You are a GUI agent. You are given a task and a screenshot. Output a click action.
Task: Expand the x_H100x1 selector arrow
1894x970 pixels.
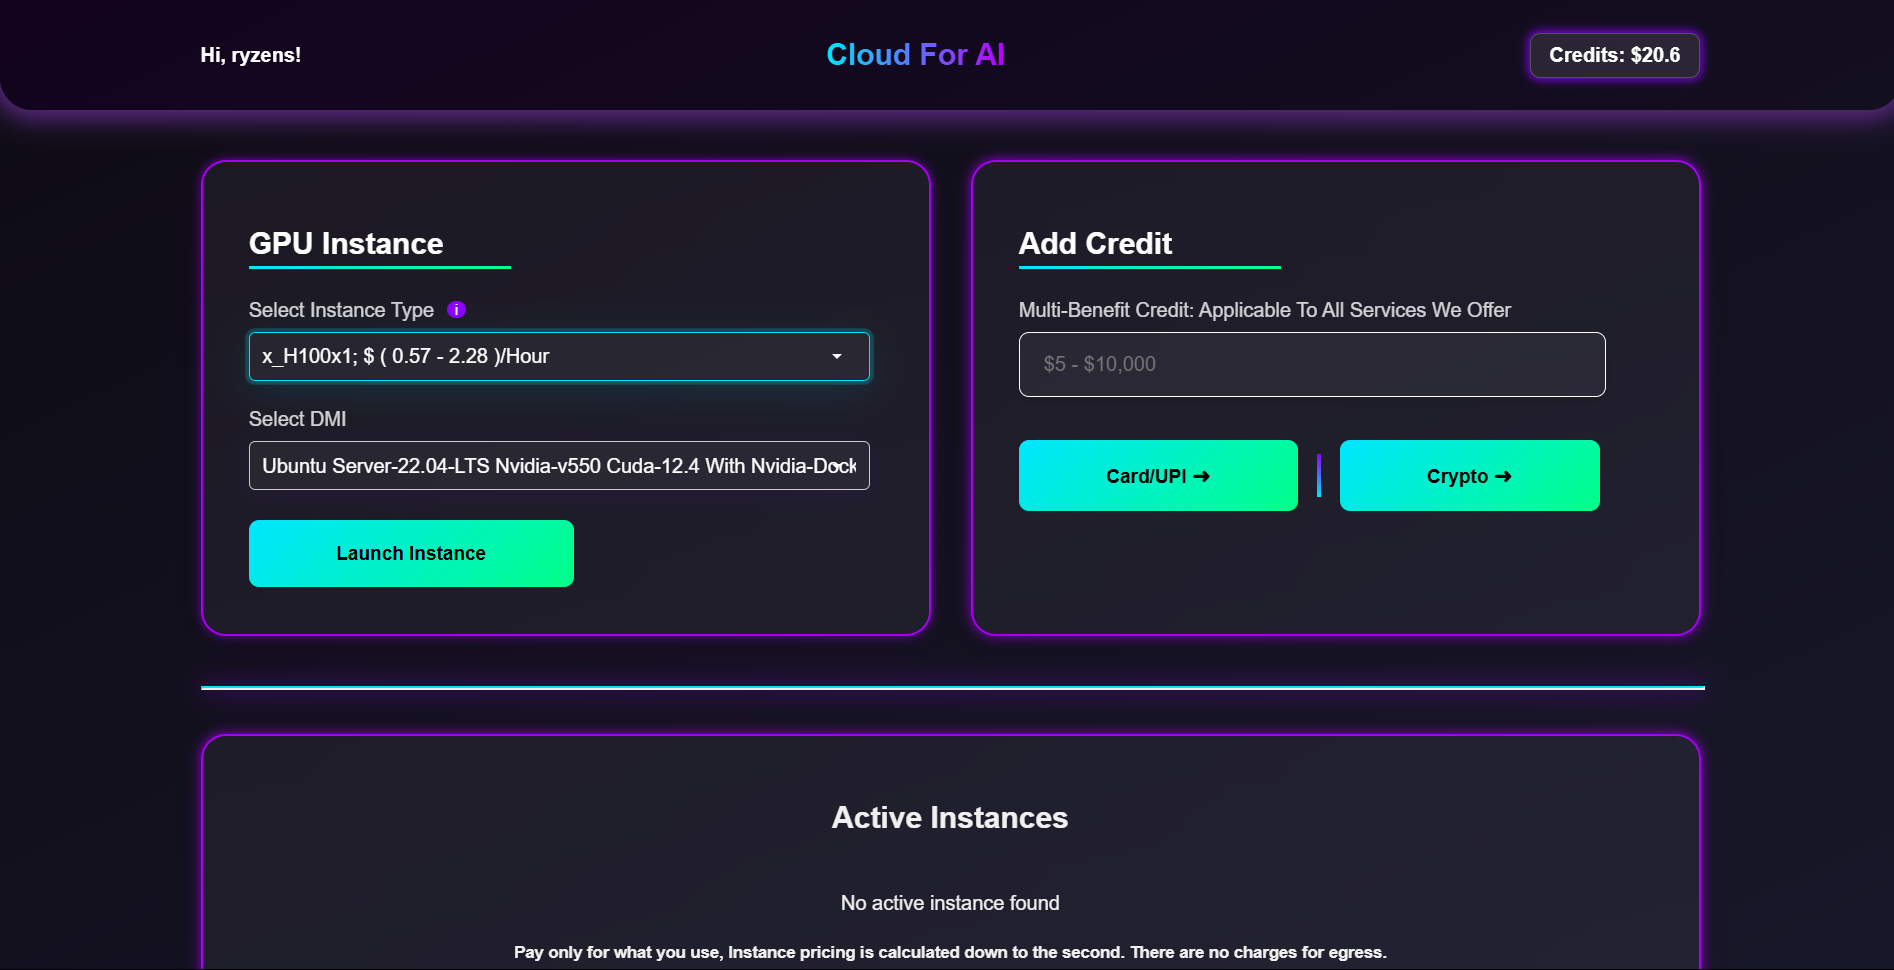[x=838, y=356]
